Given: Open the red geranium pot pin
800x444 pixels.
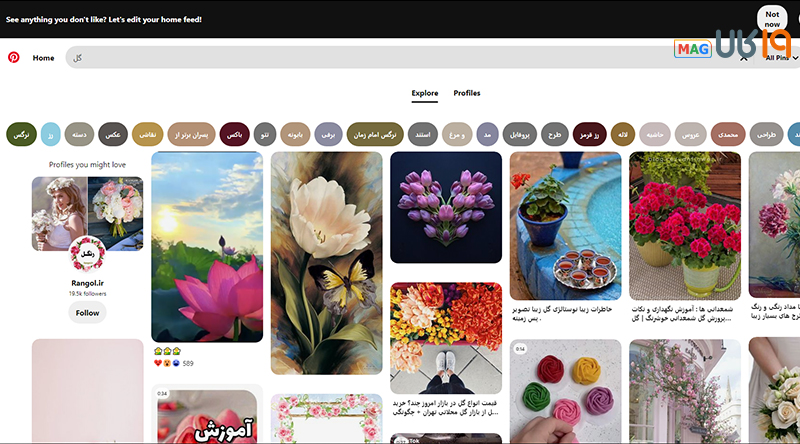Looking at the screenshot, I should pyautogui.click(x=685, y=225).
